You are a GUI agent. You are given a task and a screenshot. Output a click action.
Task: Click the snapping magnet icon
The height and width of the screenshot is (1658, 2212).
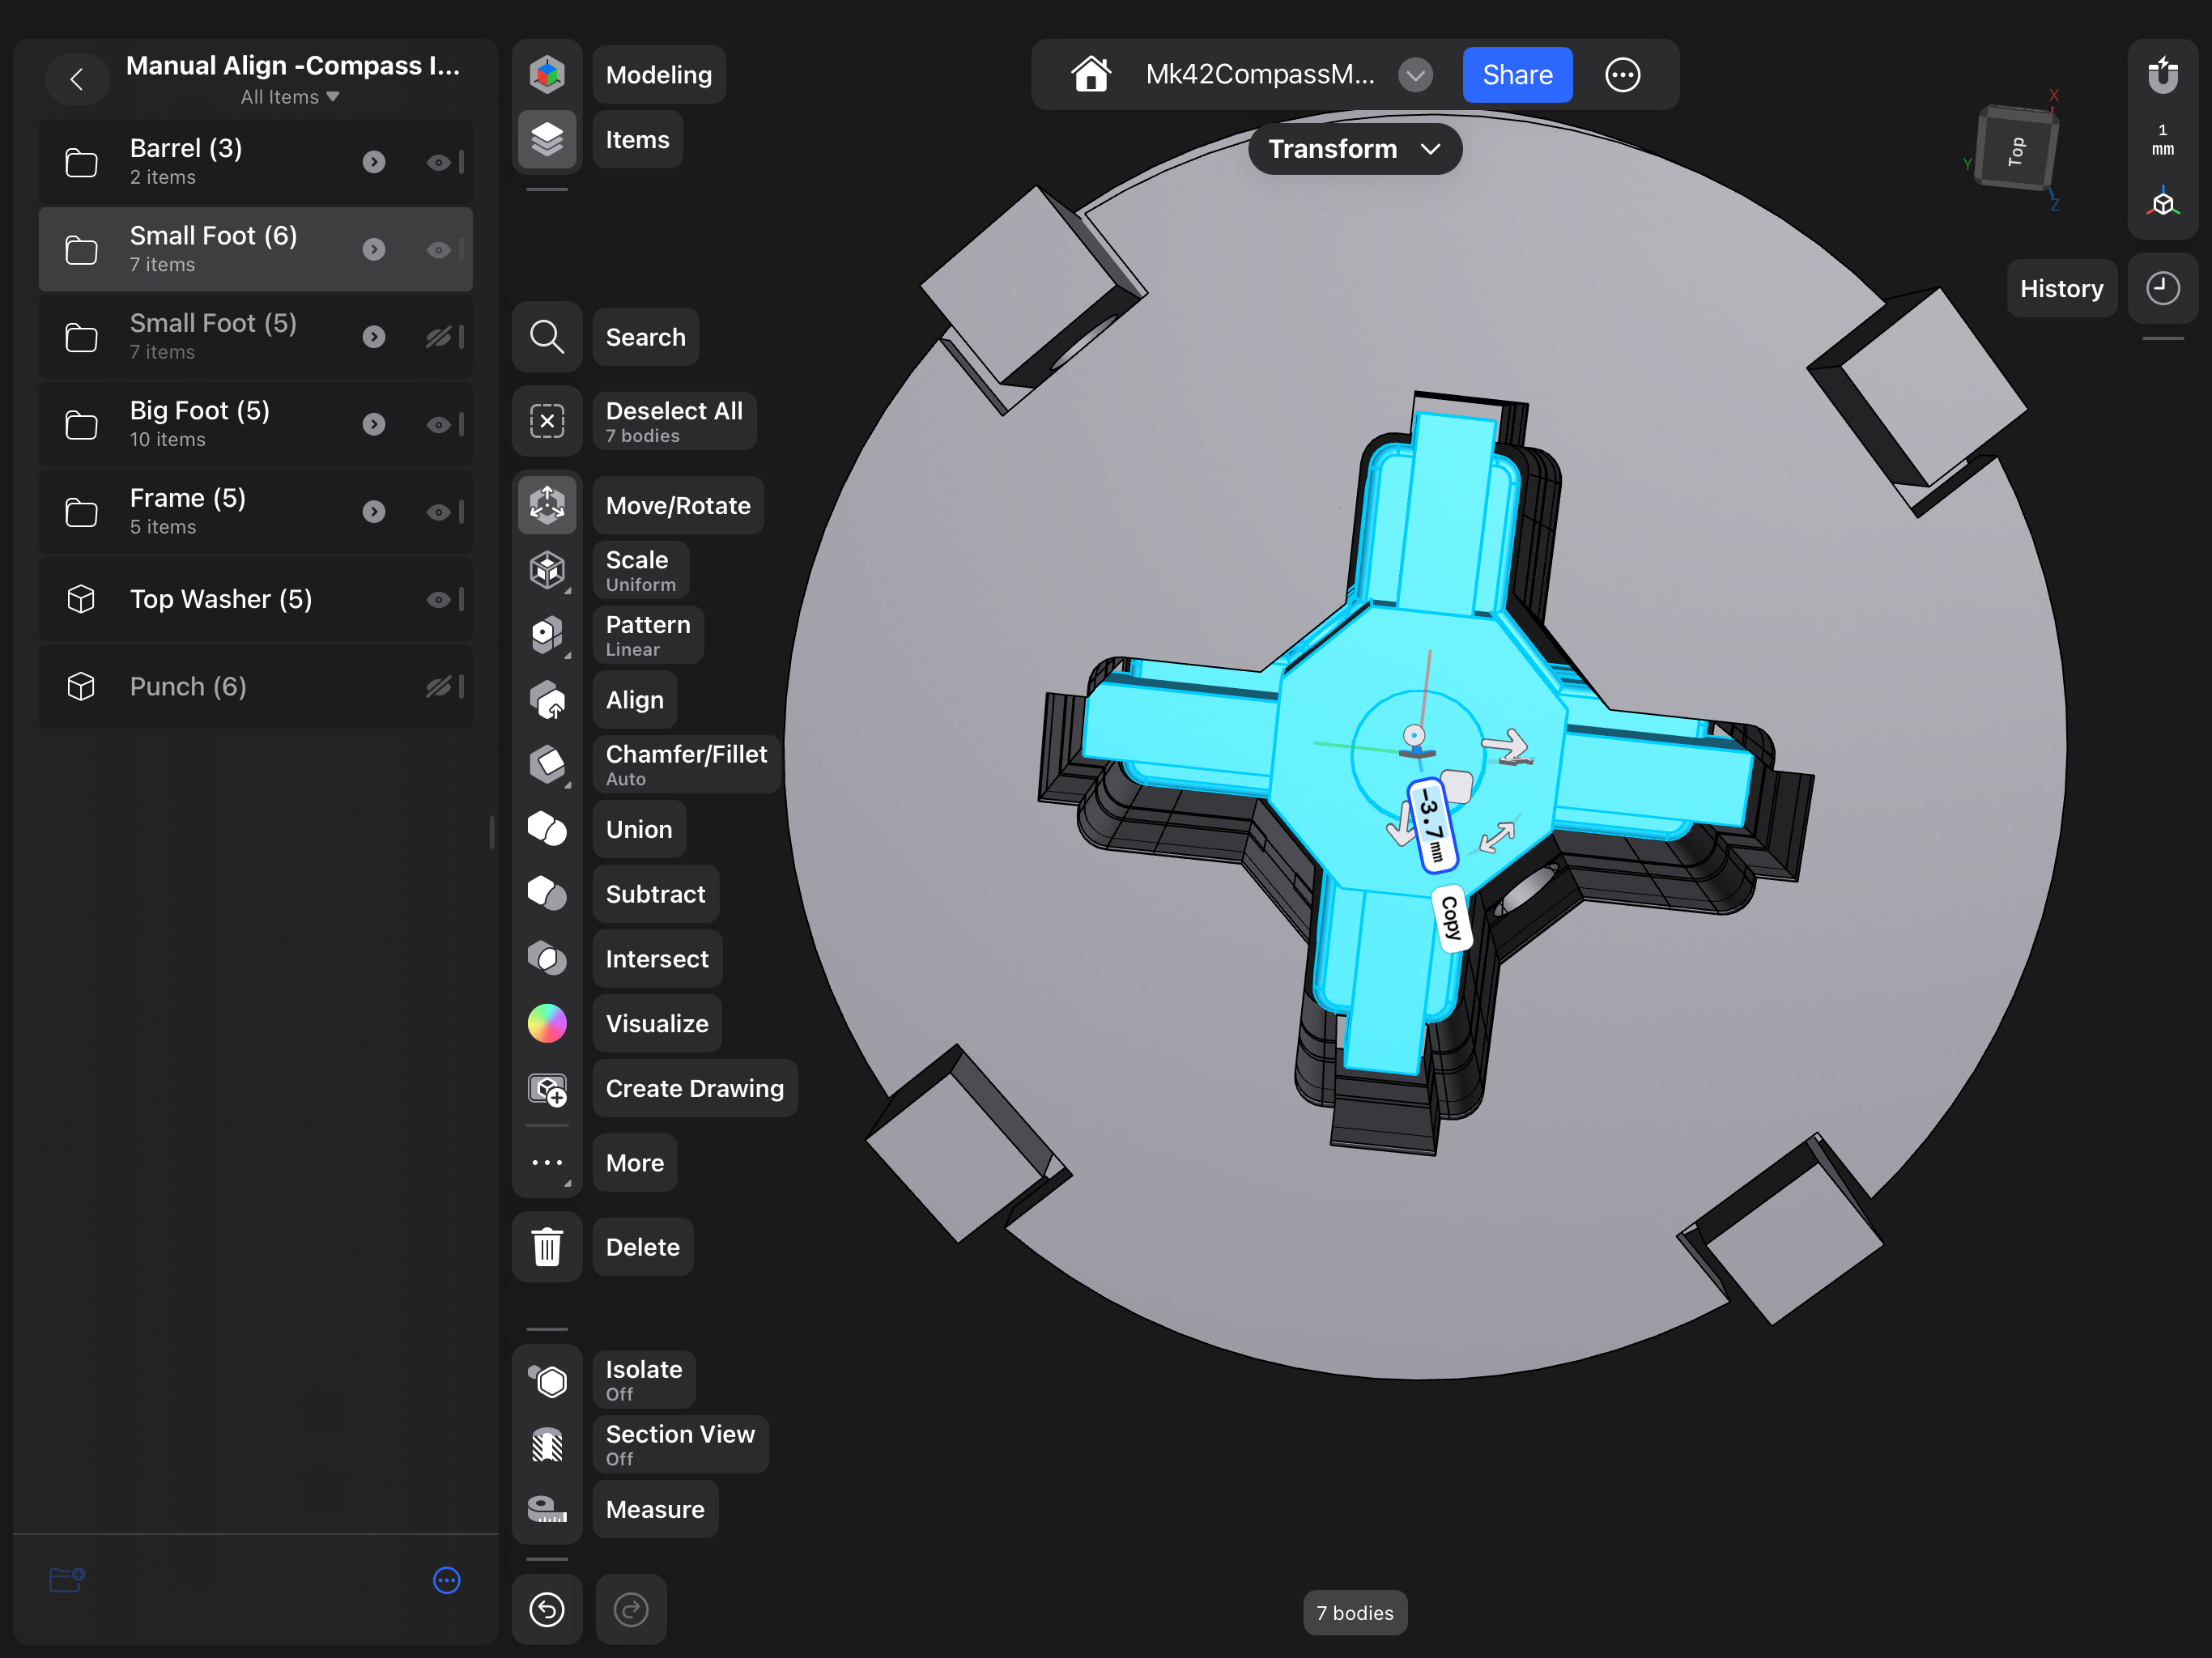click(2163, 75)
